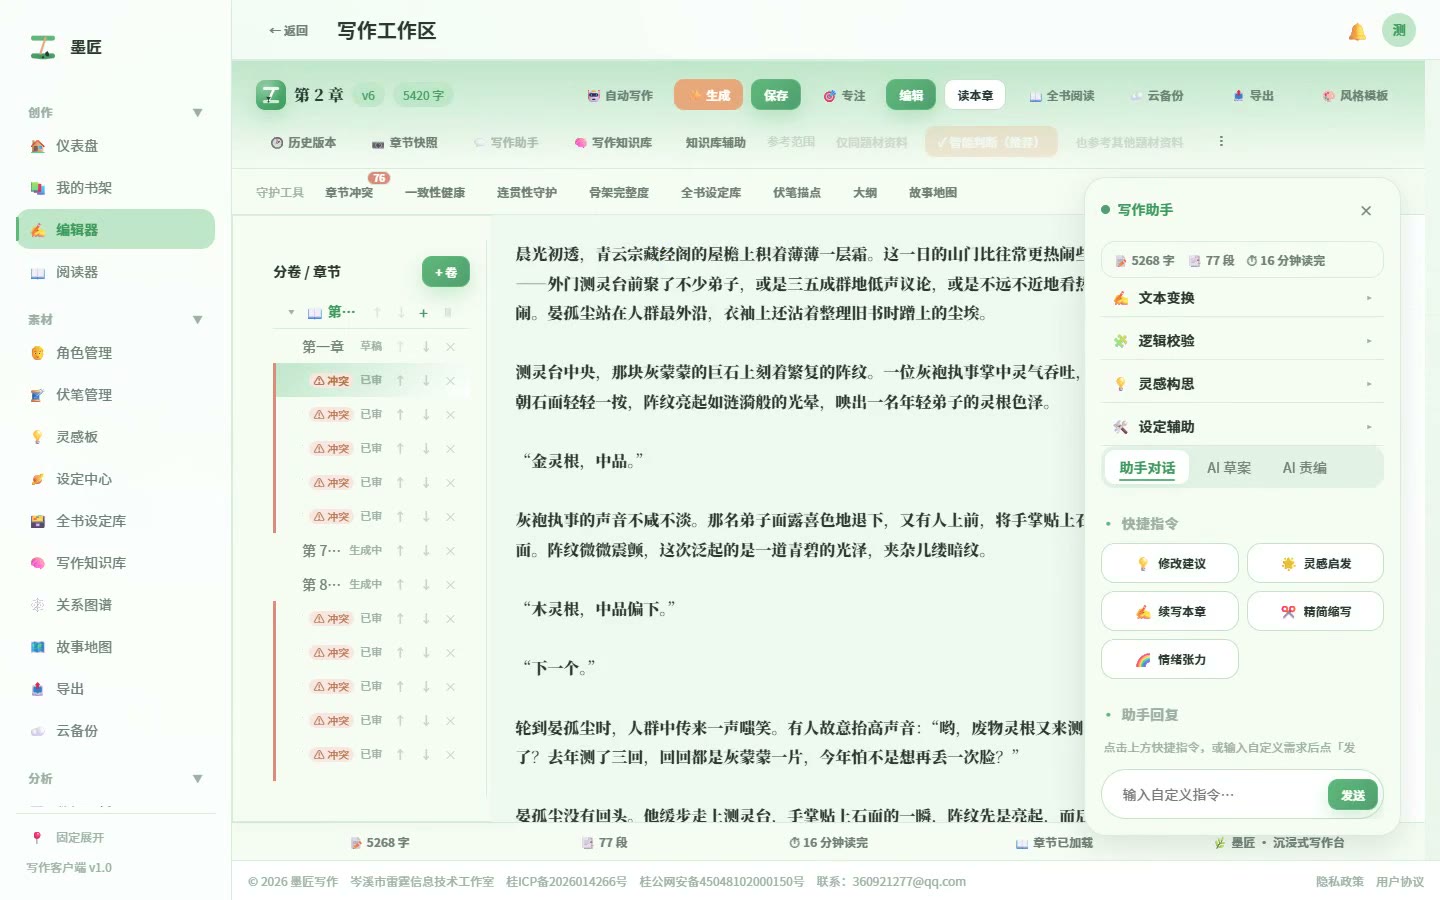The image size is (1440, 900).
Task: Switch to 编辑 mode toggle
Action: tap(911, 96)
